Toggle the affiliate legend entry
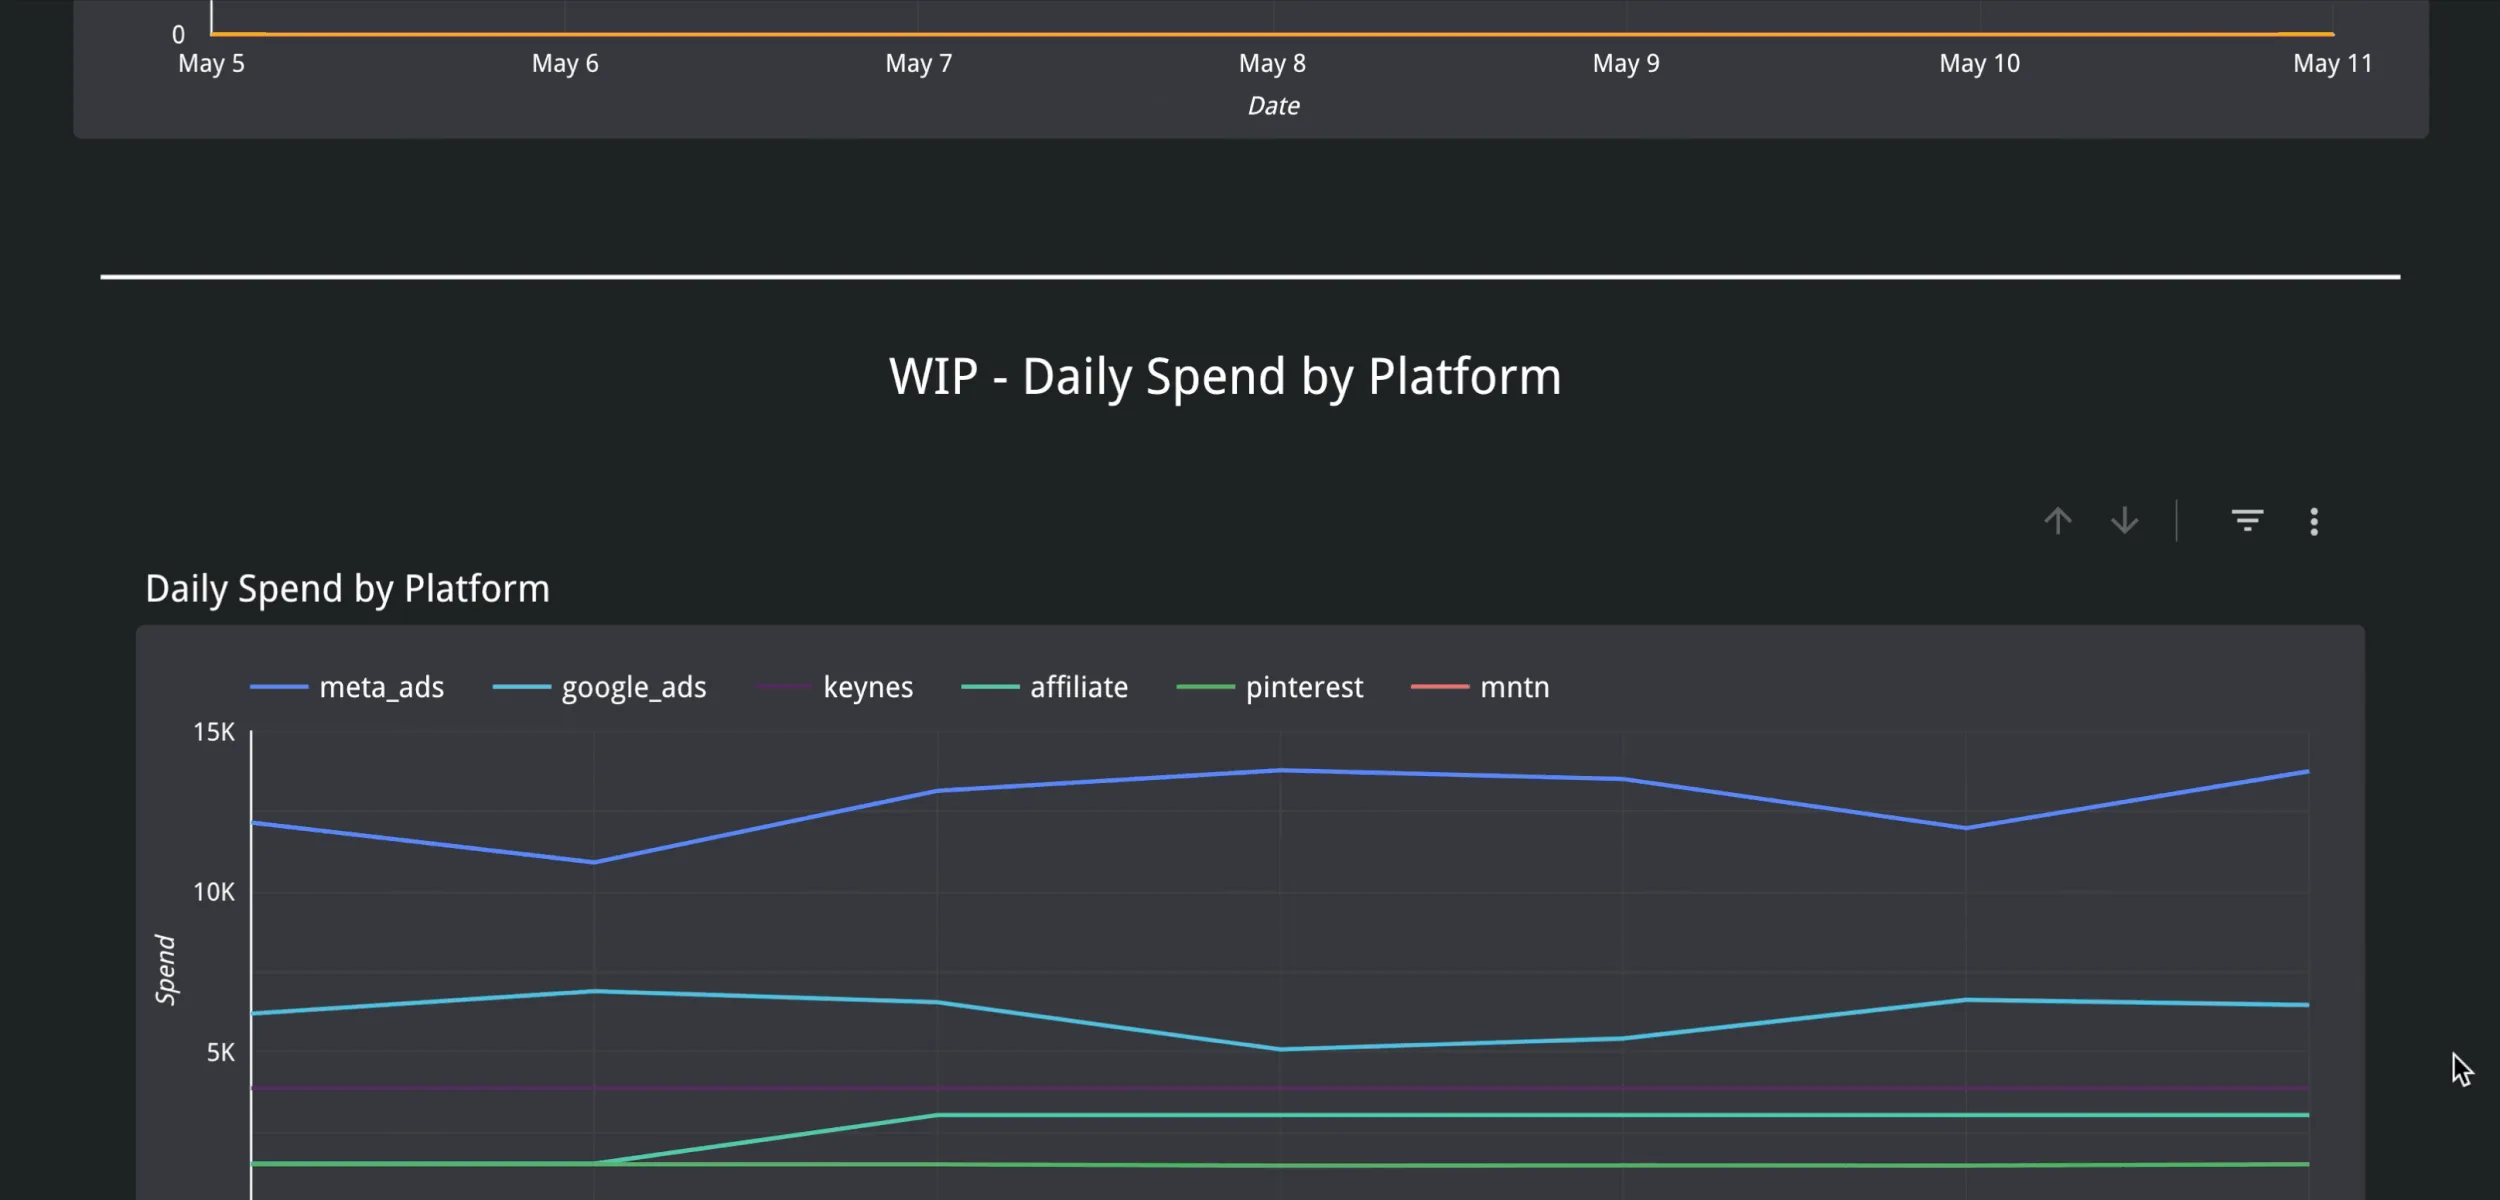 [1079, 687]
